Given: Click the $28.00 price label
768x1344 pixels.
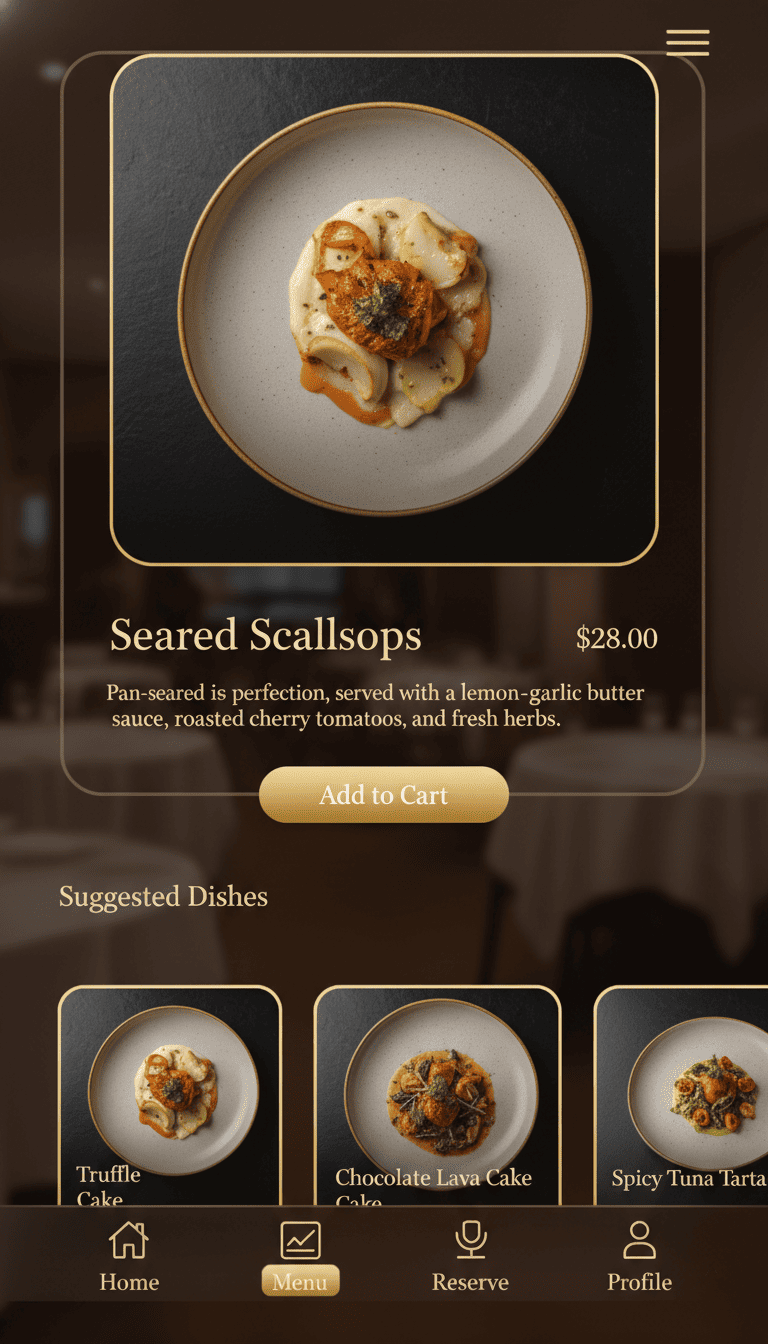Looking at the screenshot, I should pos(617,639).
